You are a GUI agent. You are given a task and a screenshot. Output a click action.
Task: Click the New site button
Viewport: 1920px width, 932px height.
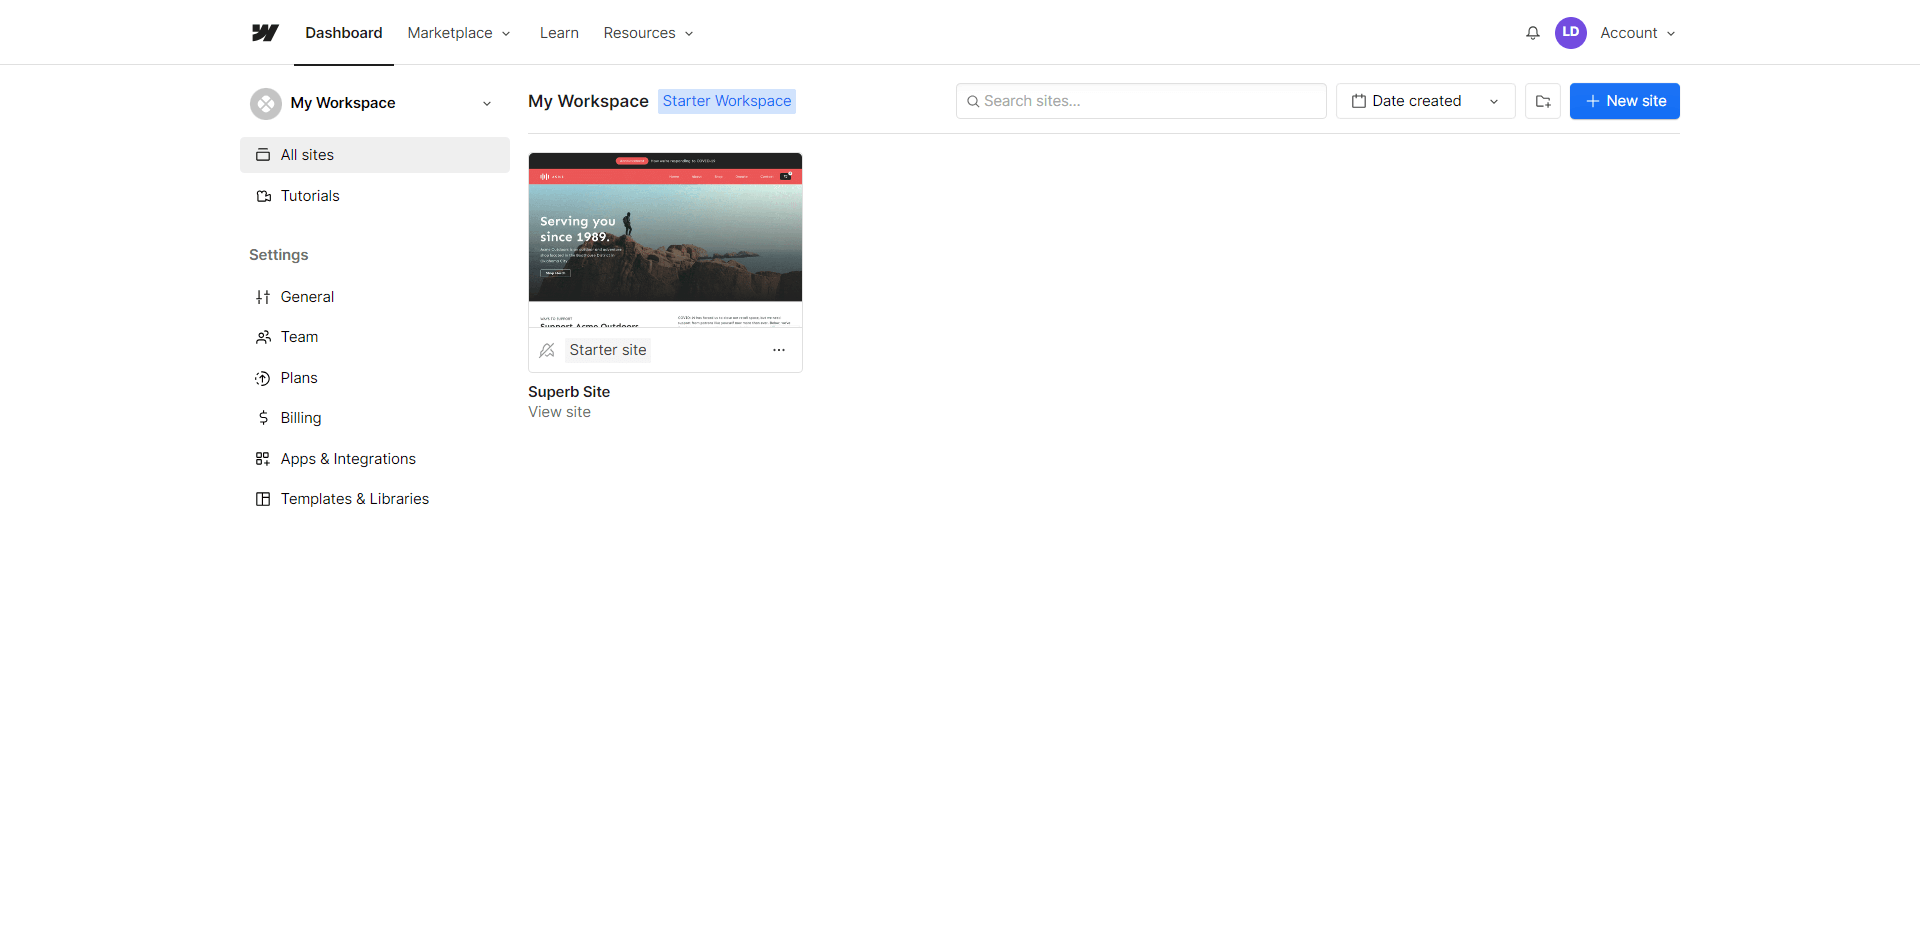[1624, 101]
